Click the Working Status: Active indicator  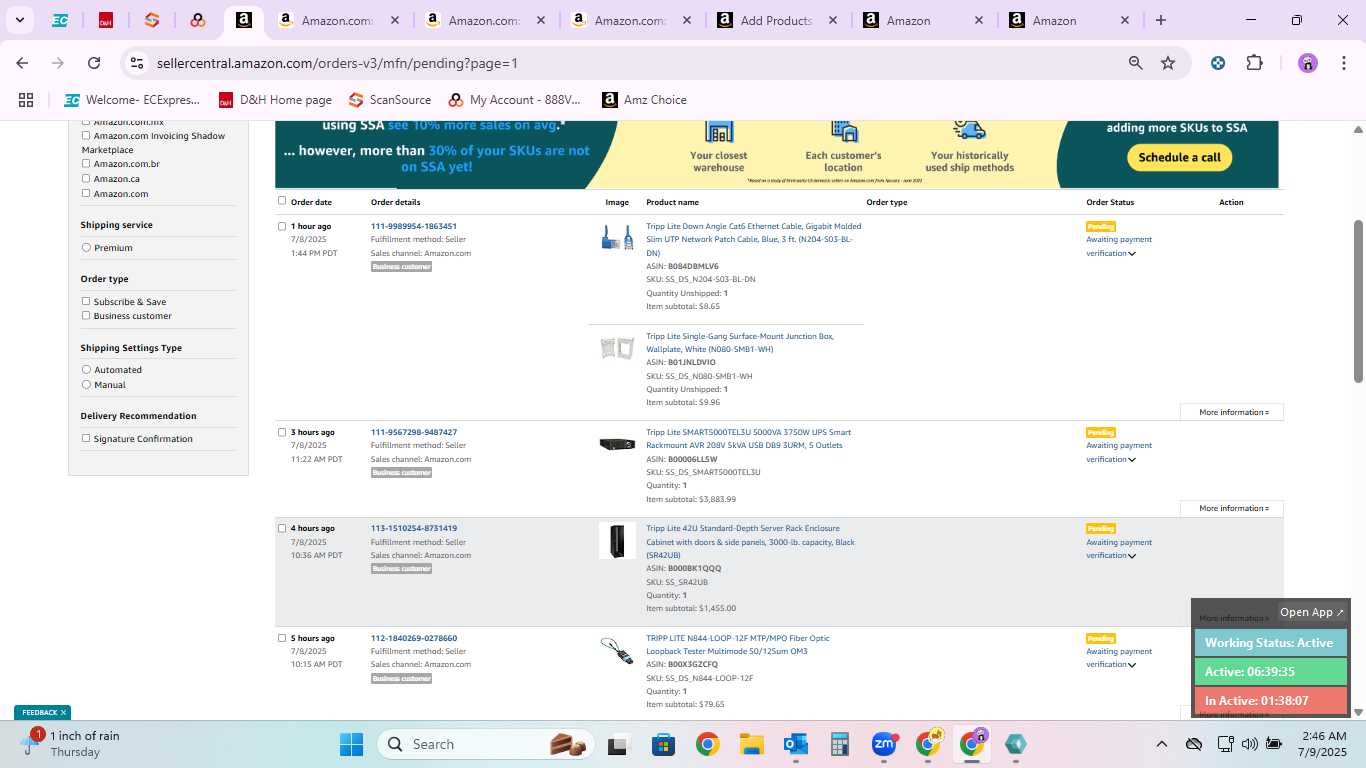coord(1270,643)
